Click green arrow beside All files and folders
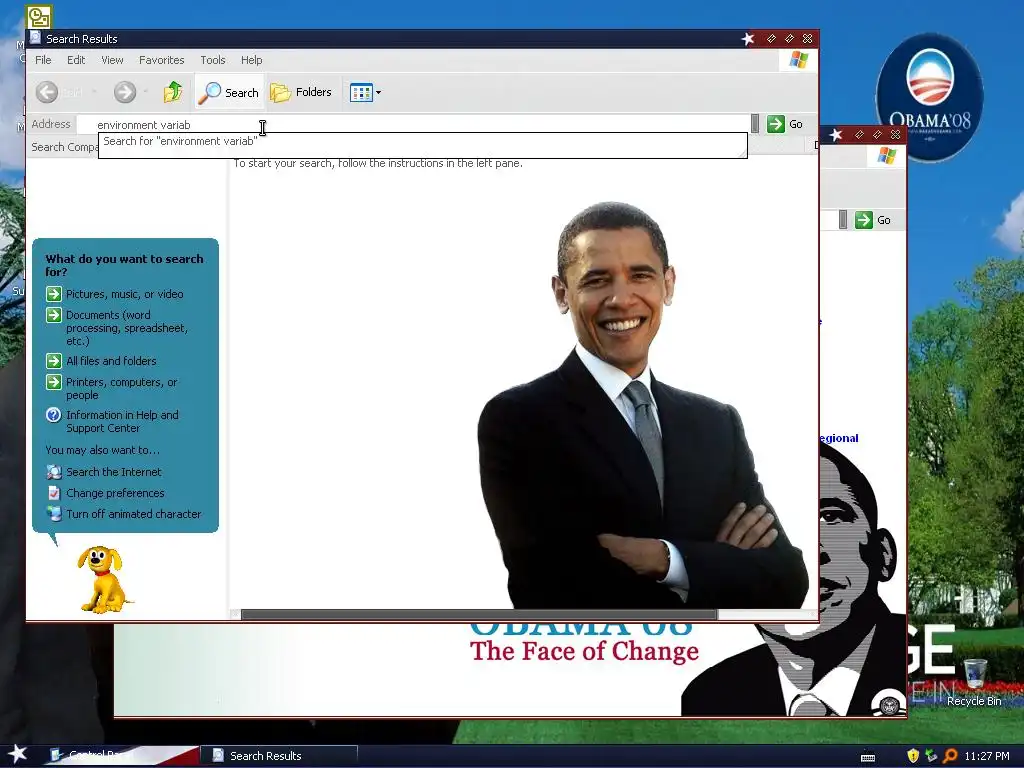This screenshot has height=768, width=1024. pyautogui.click(x=54, y=361)
